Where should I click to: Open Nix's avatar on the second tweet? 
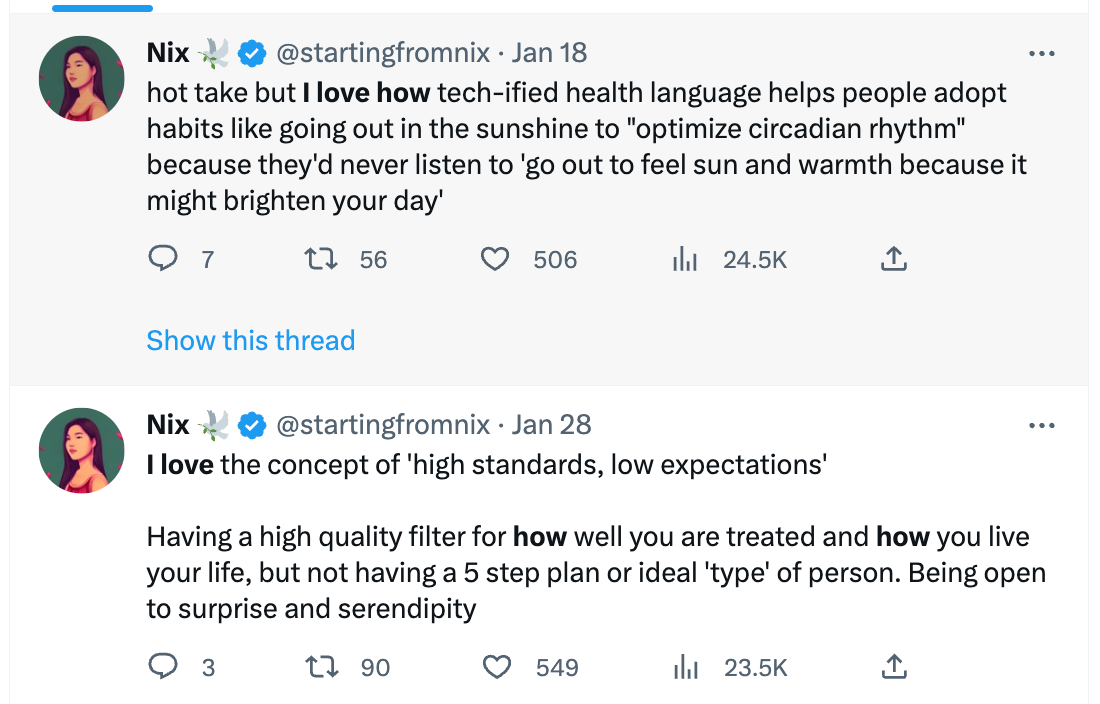coord(82,451)
